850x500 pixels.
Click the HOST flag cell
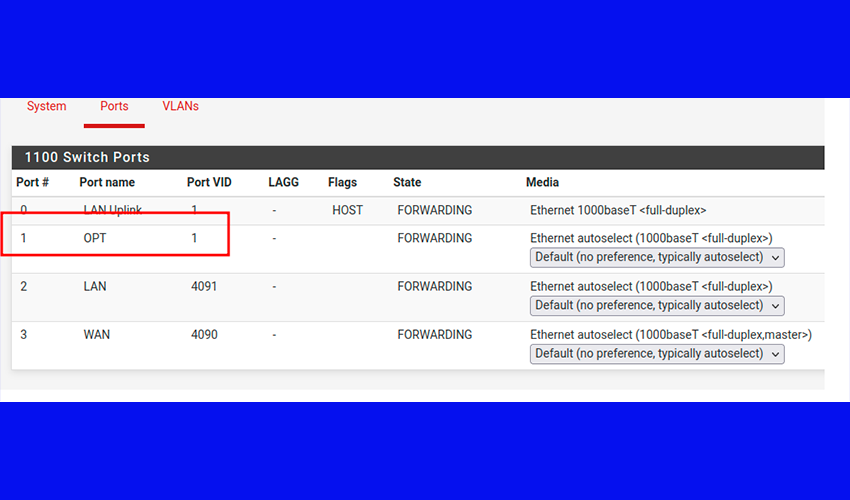coord(347,210)
